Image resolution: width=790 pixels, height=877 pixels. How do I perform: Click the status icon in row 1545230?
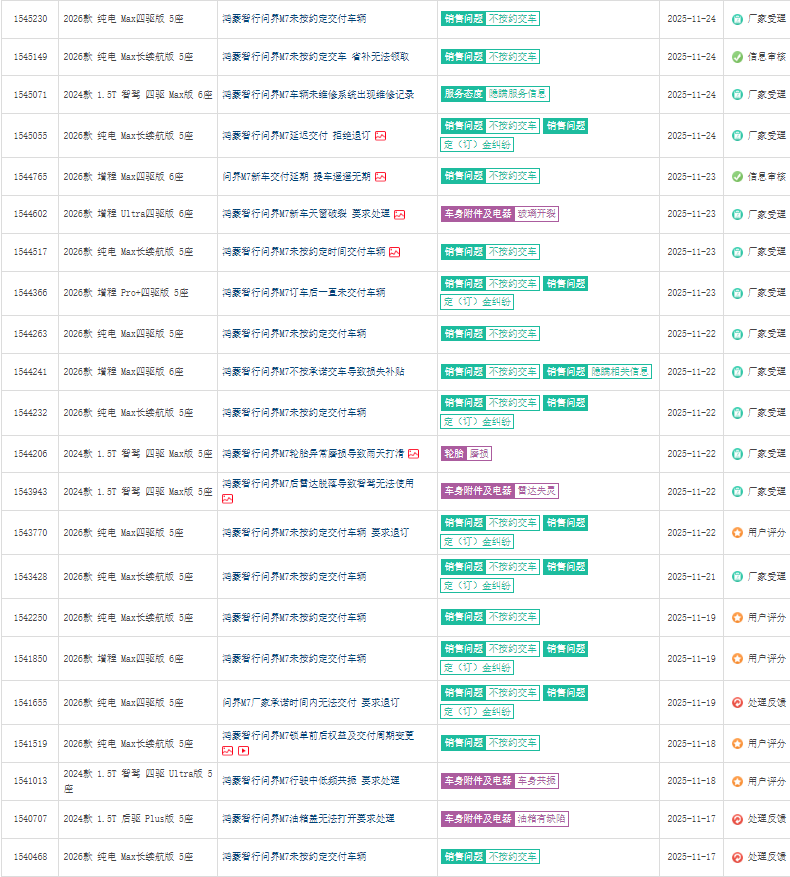(737, 19)
